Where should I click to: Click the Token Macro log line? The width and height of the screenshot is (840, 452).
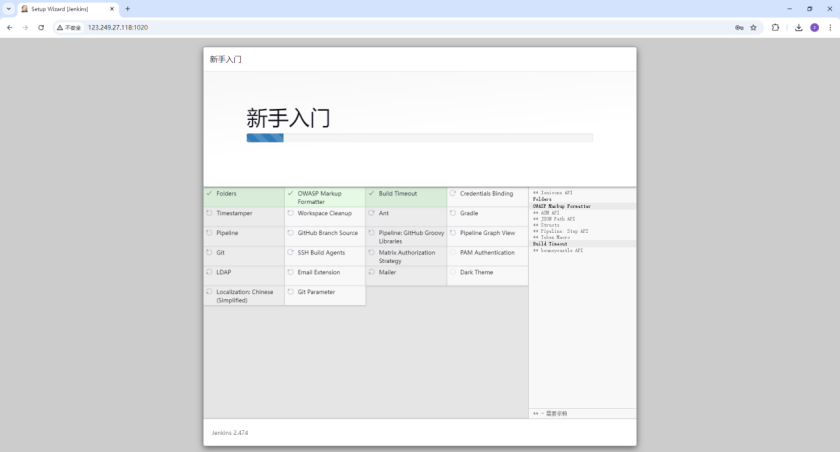coord(551,237)
